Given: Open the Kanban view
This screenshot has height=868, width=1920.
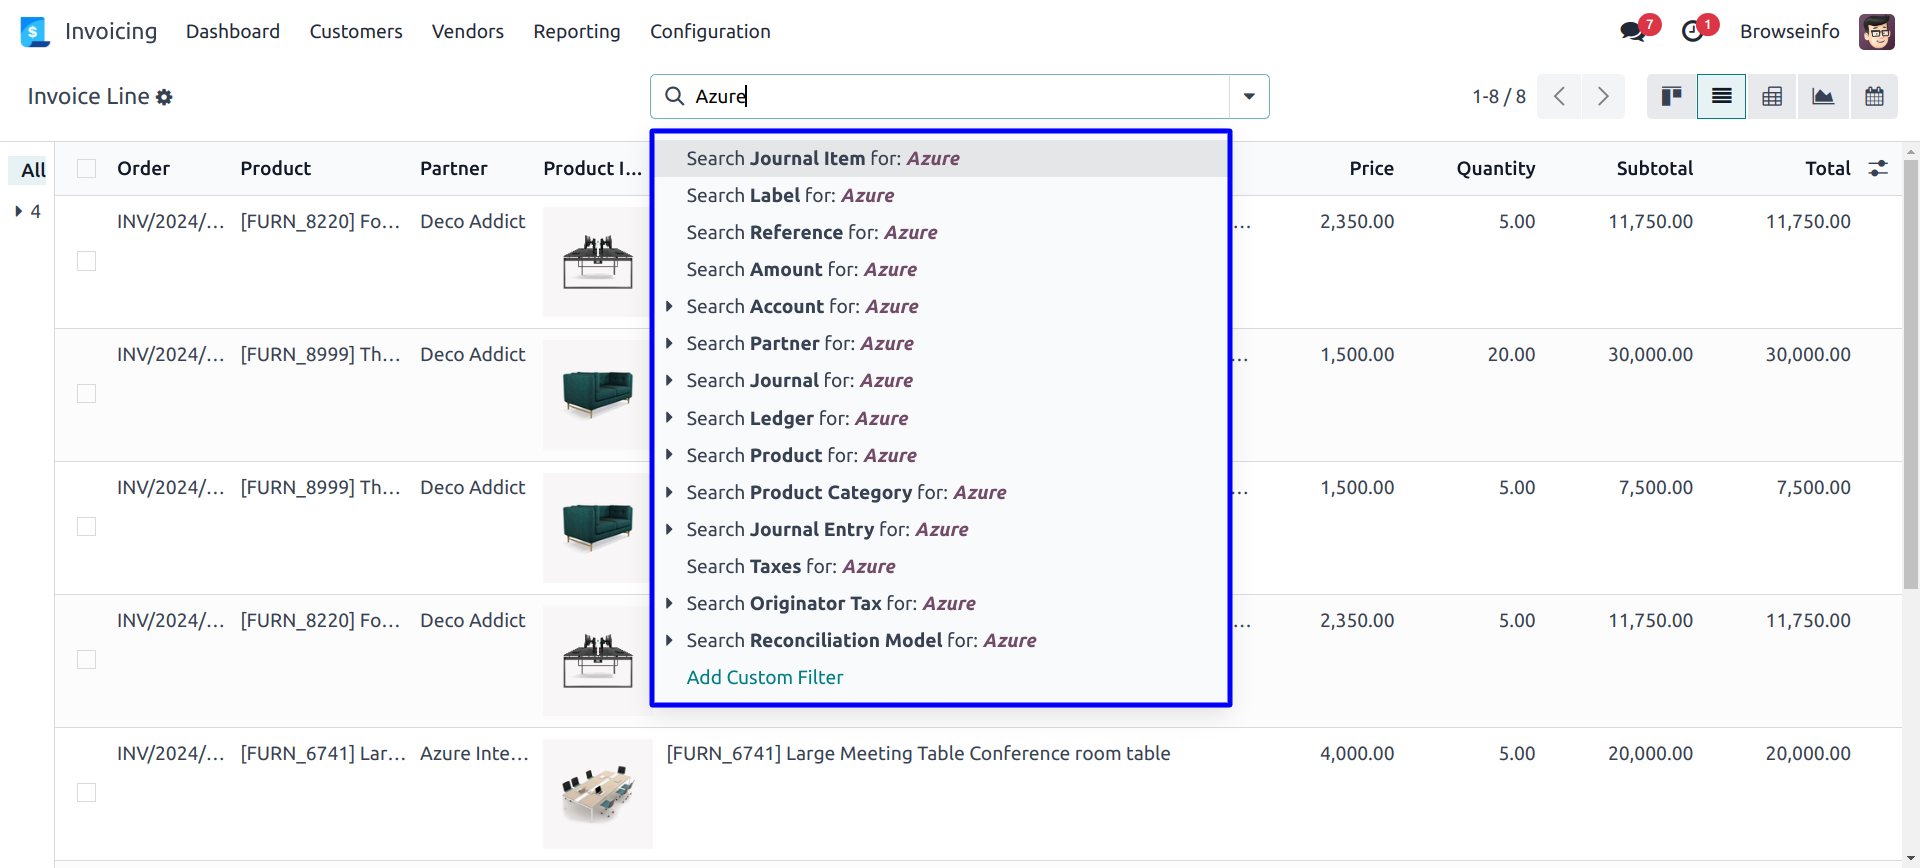Looking at the screenshot, I should coord(1671,97).
